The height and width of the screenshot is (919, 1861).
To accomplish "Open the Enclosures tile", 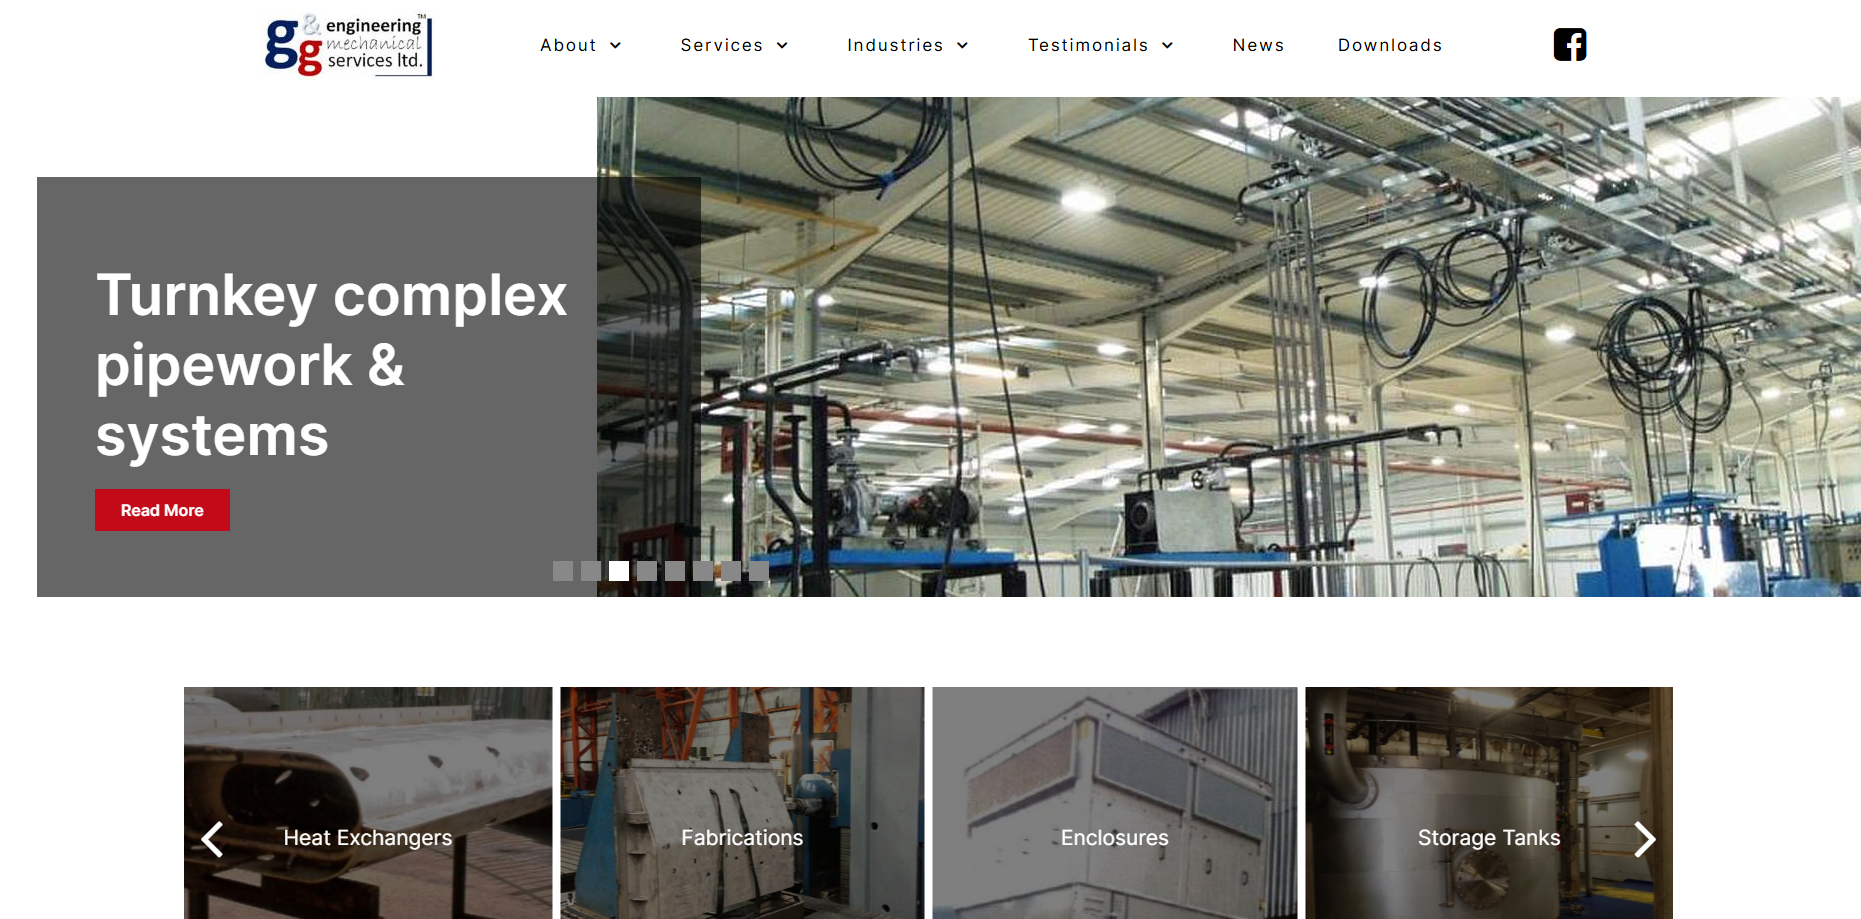I will pyautogui.click(x=1115, y=803).
